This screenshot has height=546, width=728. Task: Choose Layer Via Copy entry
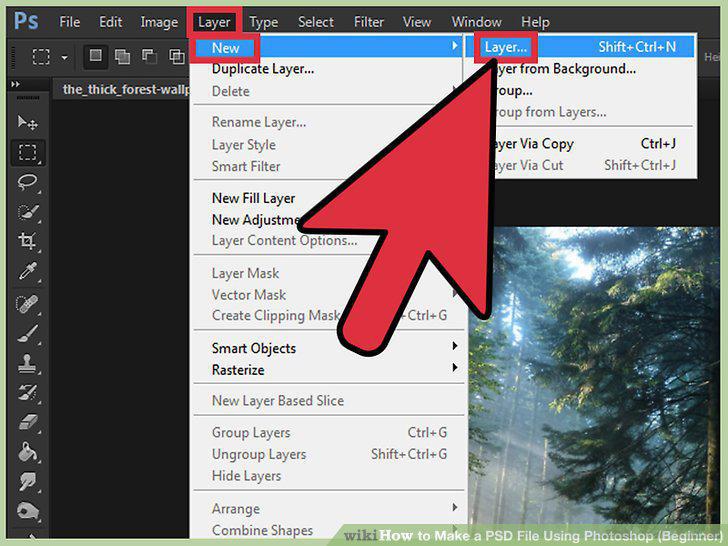click(x=580, y=144)
